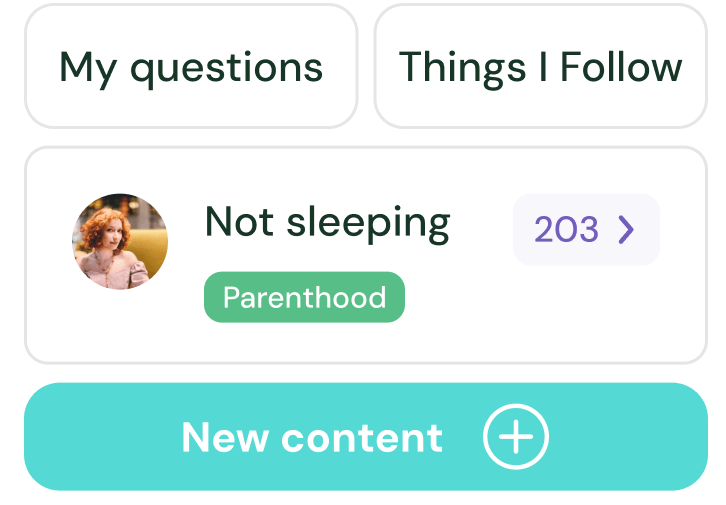Switch to the Things I Follow tab
726x505 pixels.
[x=541, y=66]
